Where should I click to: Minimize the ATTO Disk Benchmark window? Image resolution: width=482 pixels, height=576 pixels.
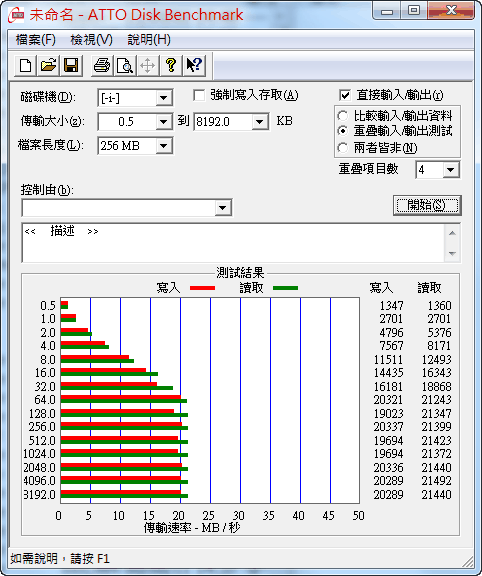[387, 11]
